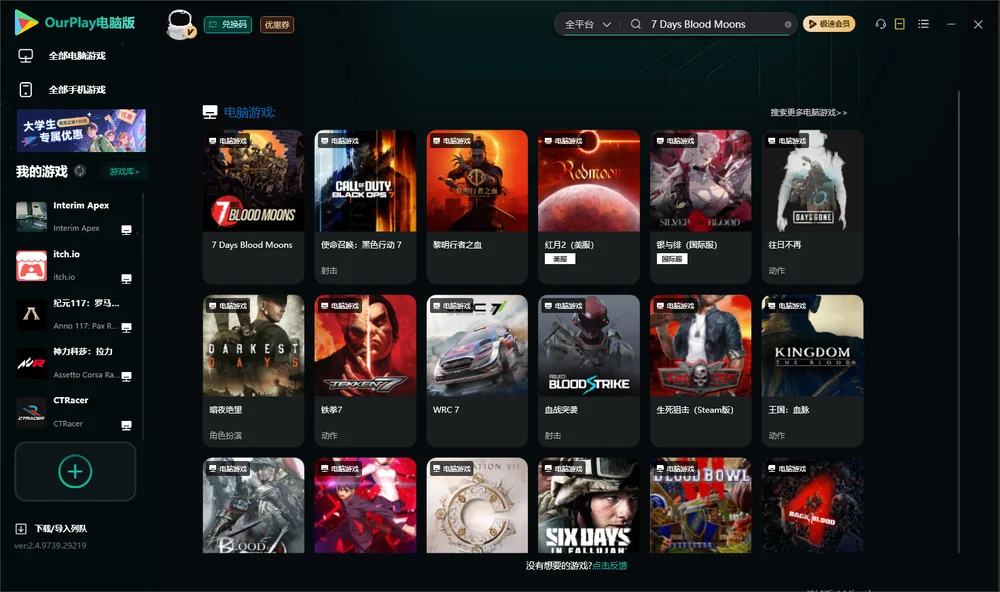Click the 点击反馈 feedback link

[x=610, y=566]
